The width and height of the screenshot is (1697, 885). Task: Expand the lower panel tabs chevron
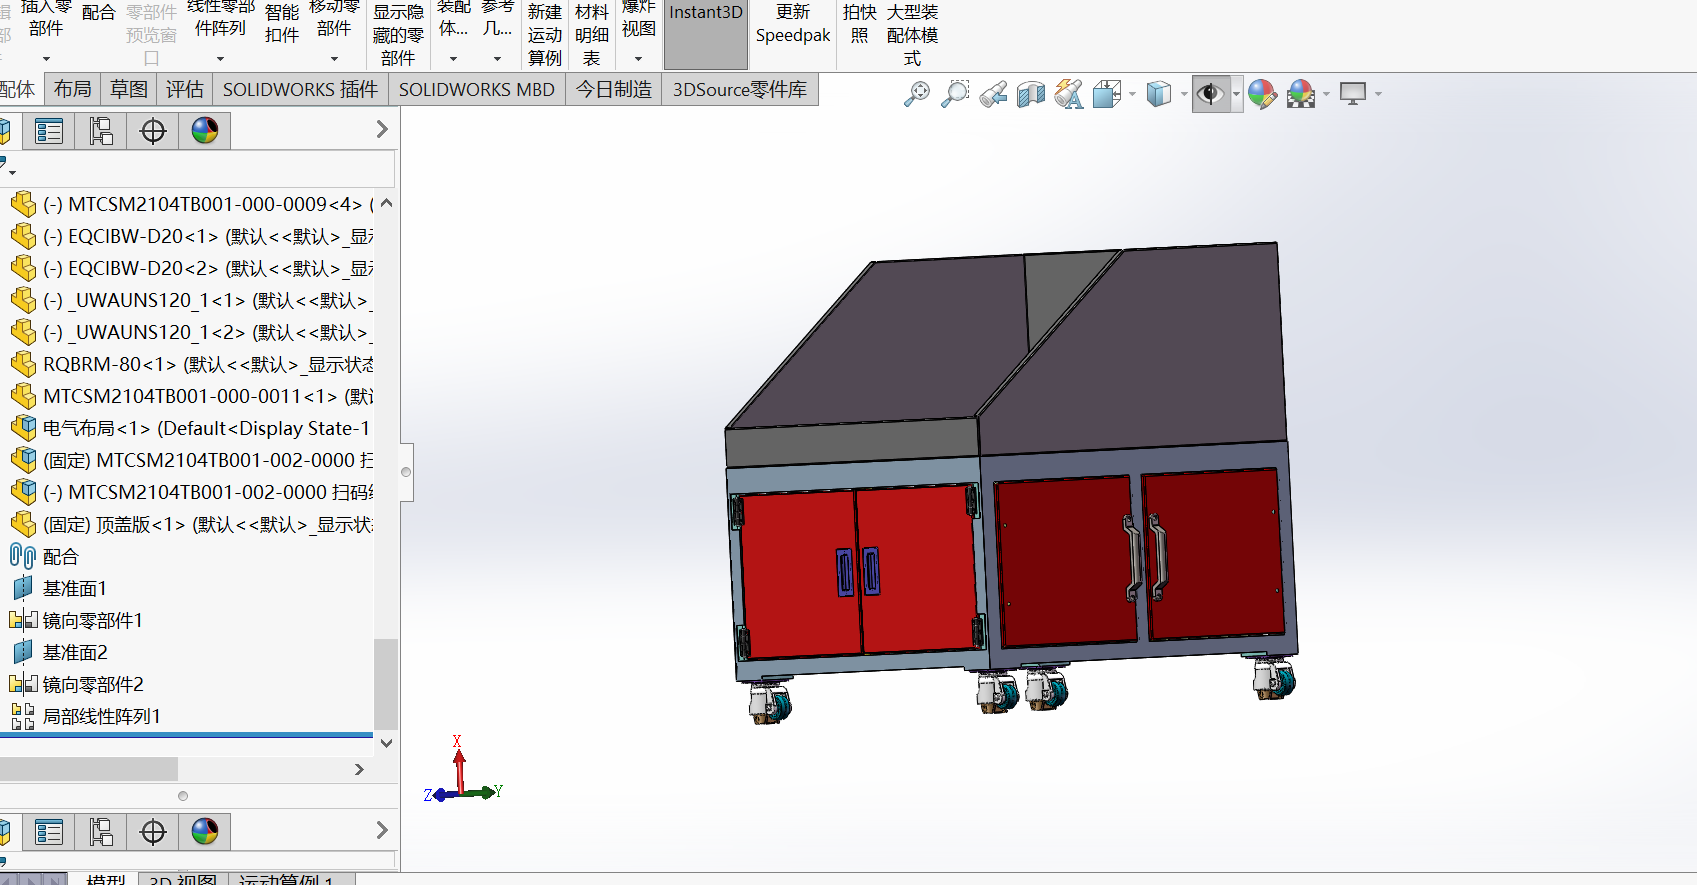click(381, 830)
